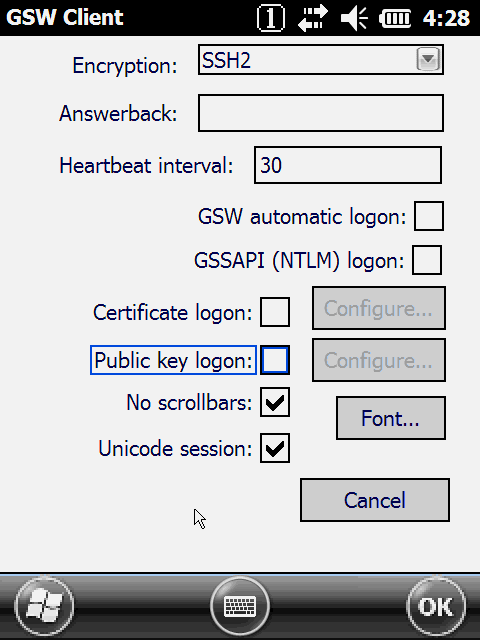Expand the Encryption dropdown arrow

click(x=428, y=60)
